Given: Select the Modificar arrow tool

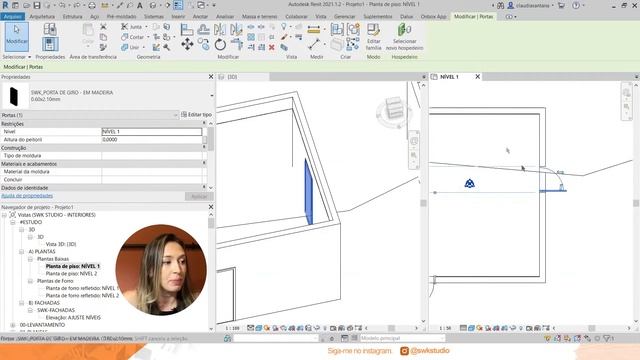Looking at the screenshot, I should coord(16,37).
